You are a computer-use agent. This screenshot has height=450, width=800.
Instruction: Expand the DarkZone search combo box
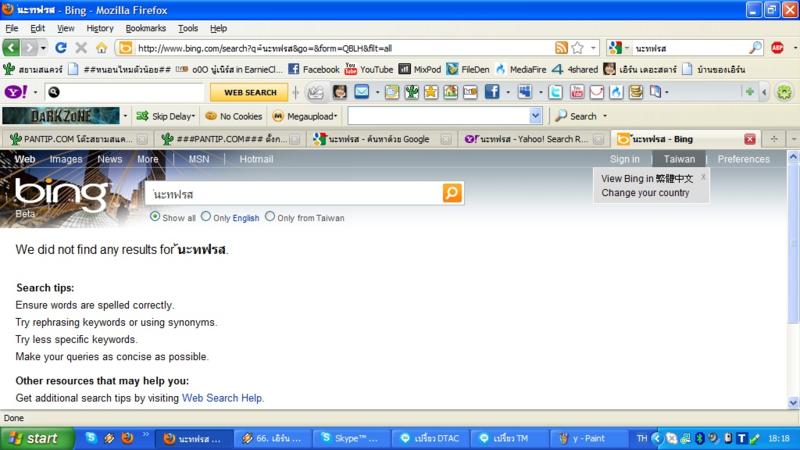(x=535, y=116)
